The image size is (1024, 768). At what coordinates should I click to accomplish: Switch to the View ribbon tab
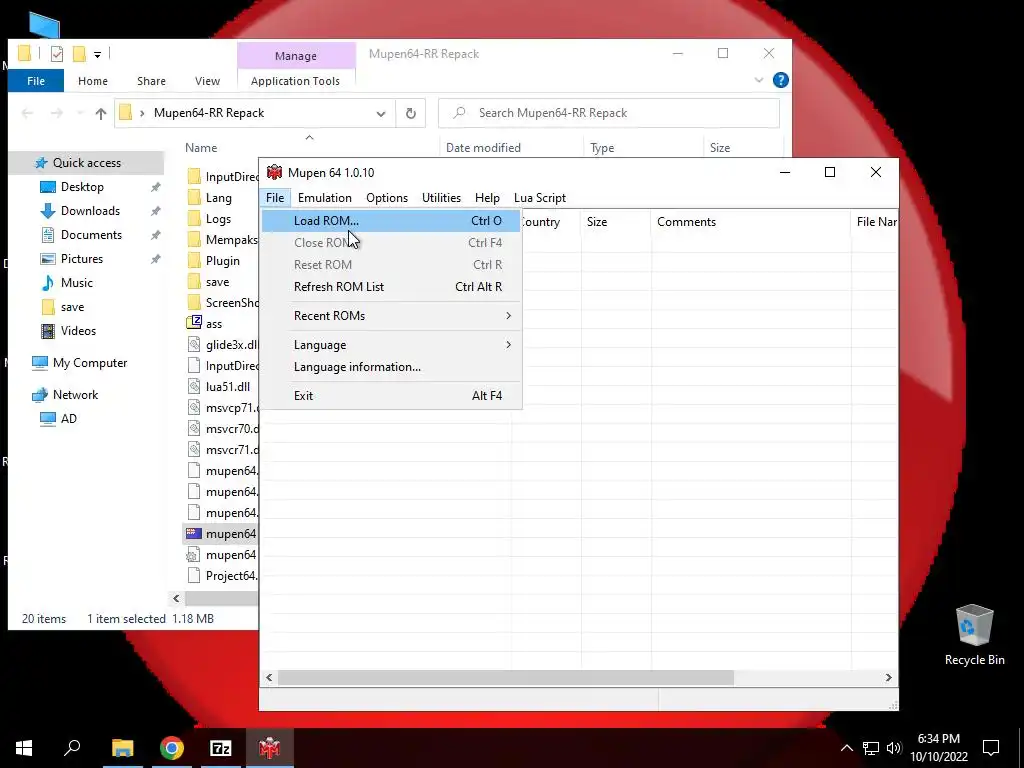point(207,81)
